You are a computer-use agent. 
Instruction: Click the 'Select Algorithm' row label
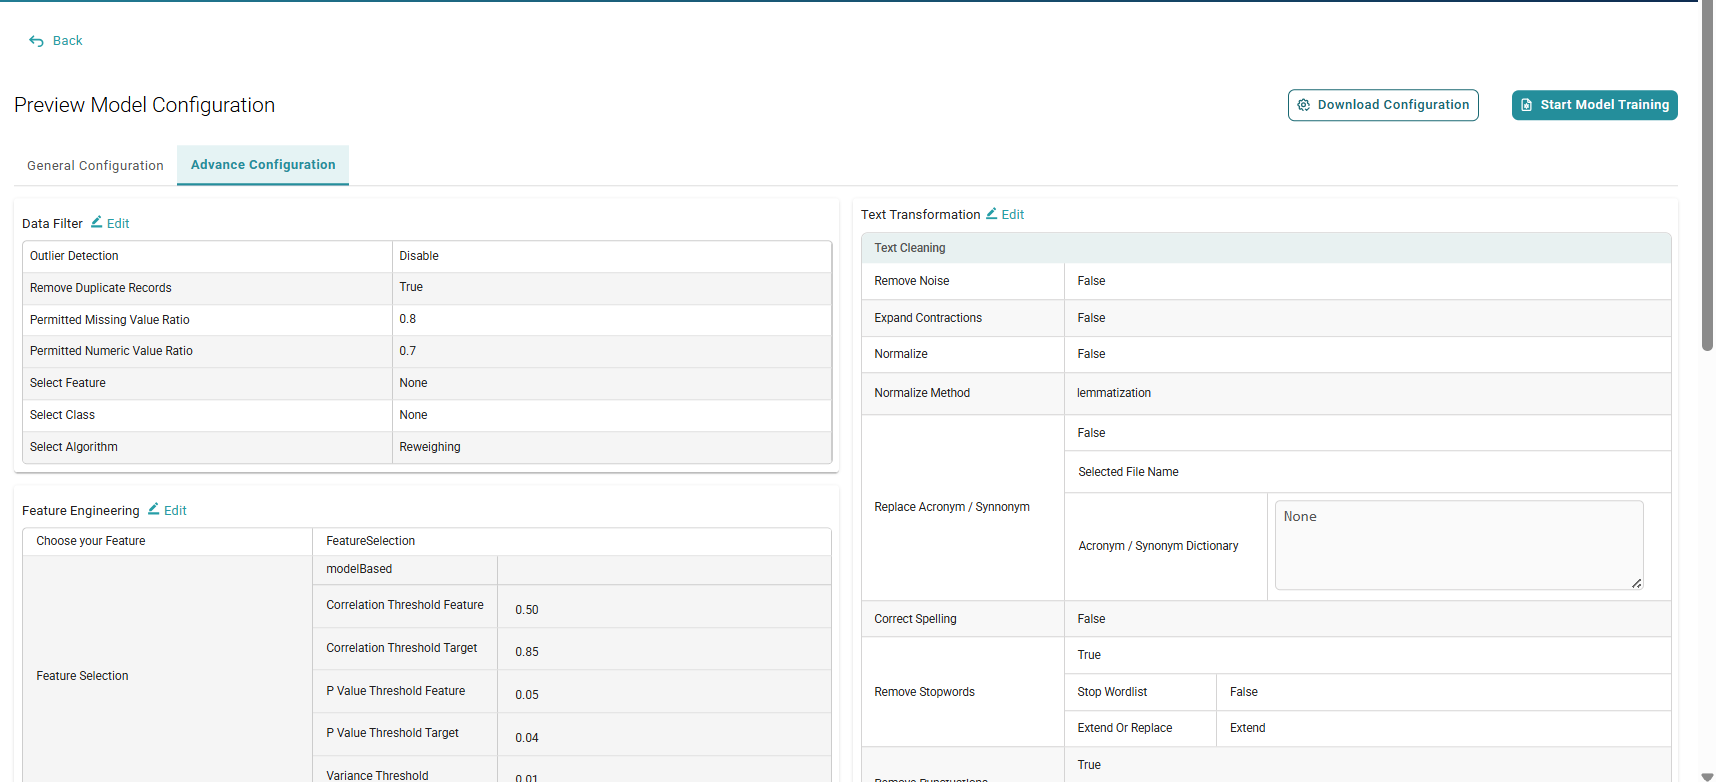(x=74, y=447)
